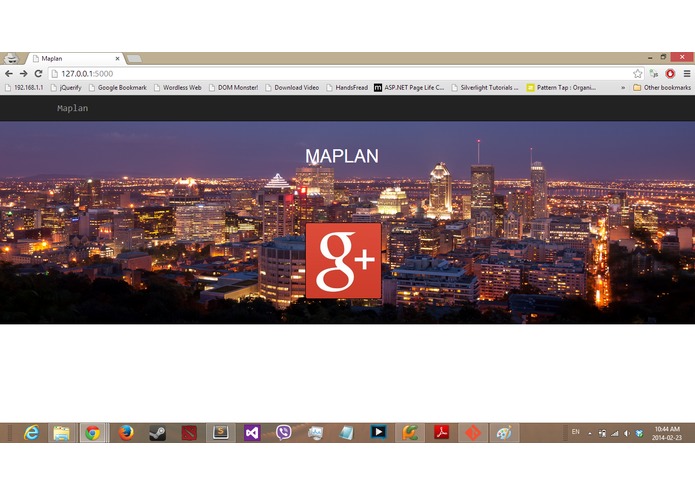The height and width of the screenshot is (494, 695).
Task: Open the Other bookmarks folder
Action: point(662,88)
